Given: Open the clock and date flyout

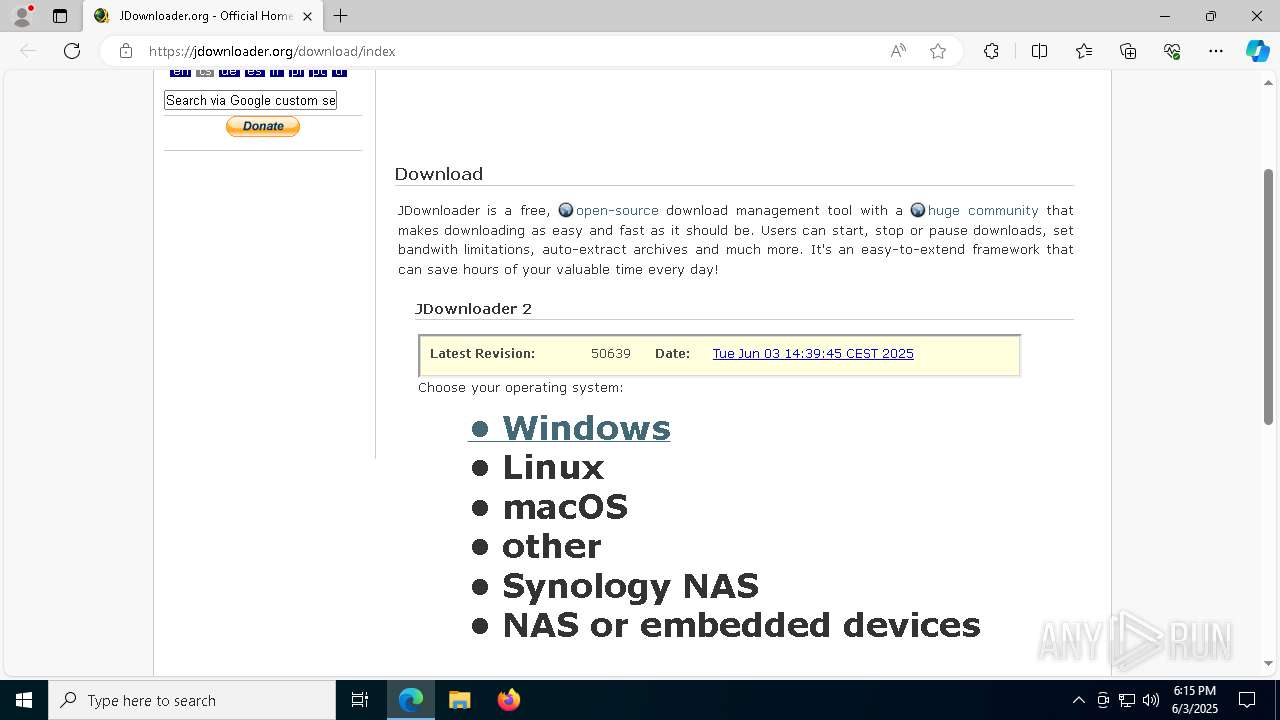Looking at the screenshot, I should 1195,700.
